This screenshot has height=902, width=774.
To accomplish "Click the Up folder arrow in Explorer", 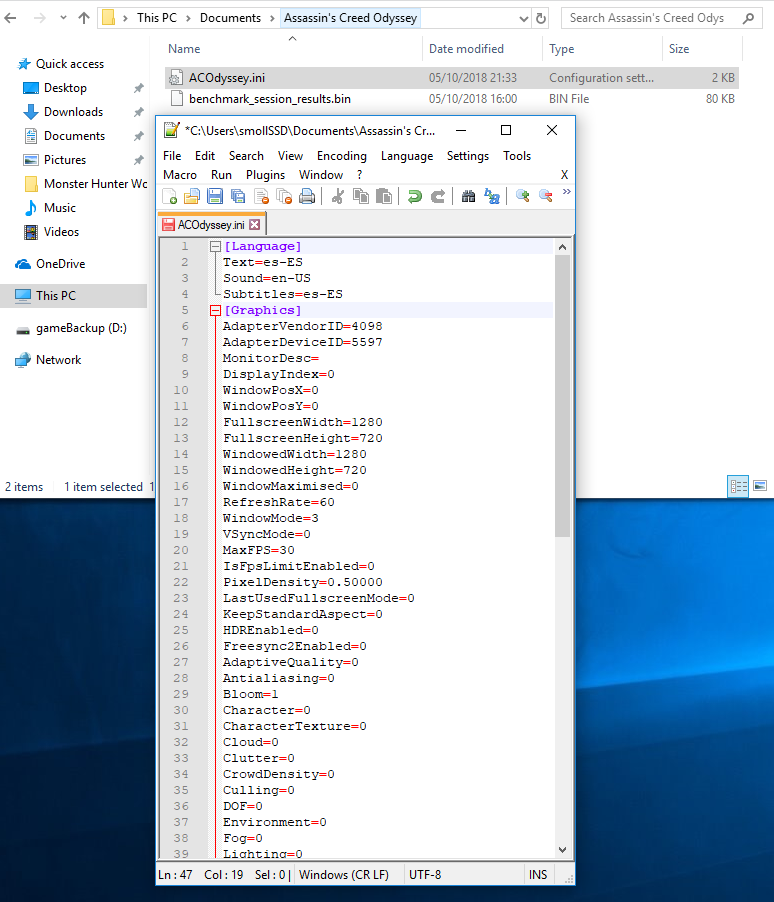I will [x=84, y=18].
